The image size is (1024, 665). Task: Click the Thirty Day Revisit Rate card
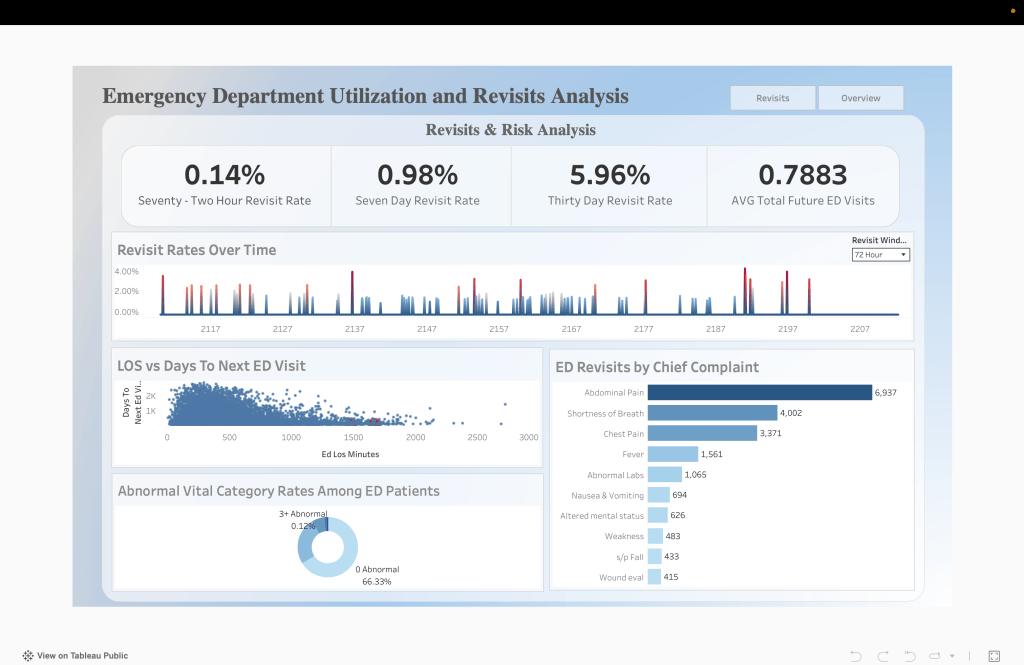pyautogui.click(x=609, y=185)
